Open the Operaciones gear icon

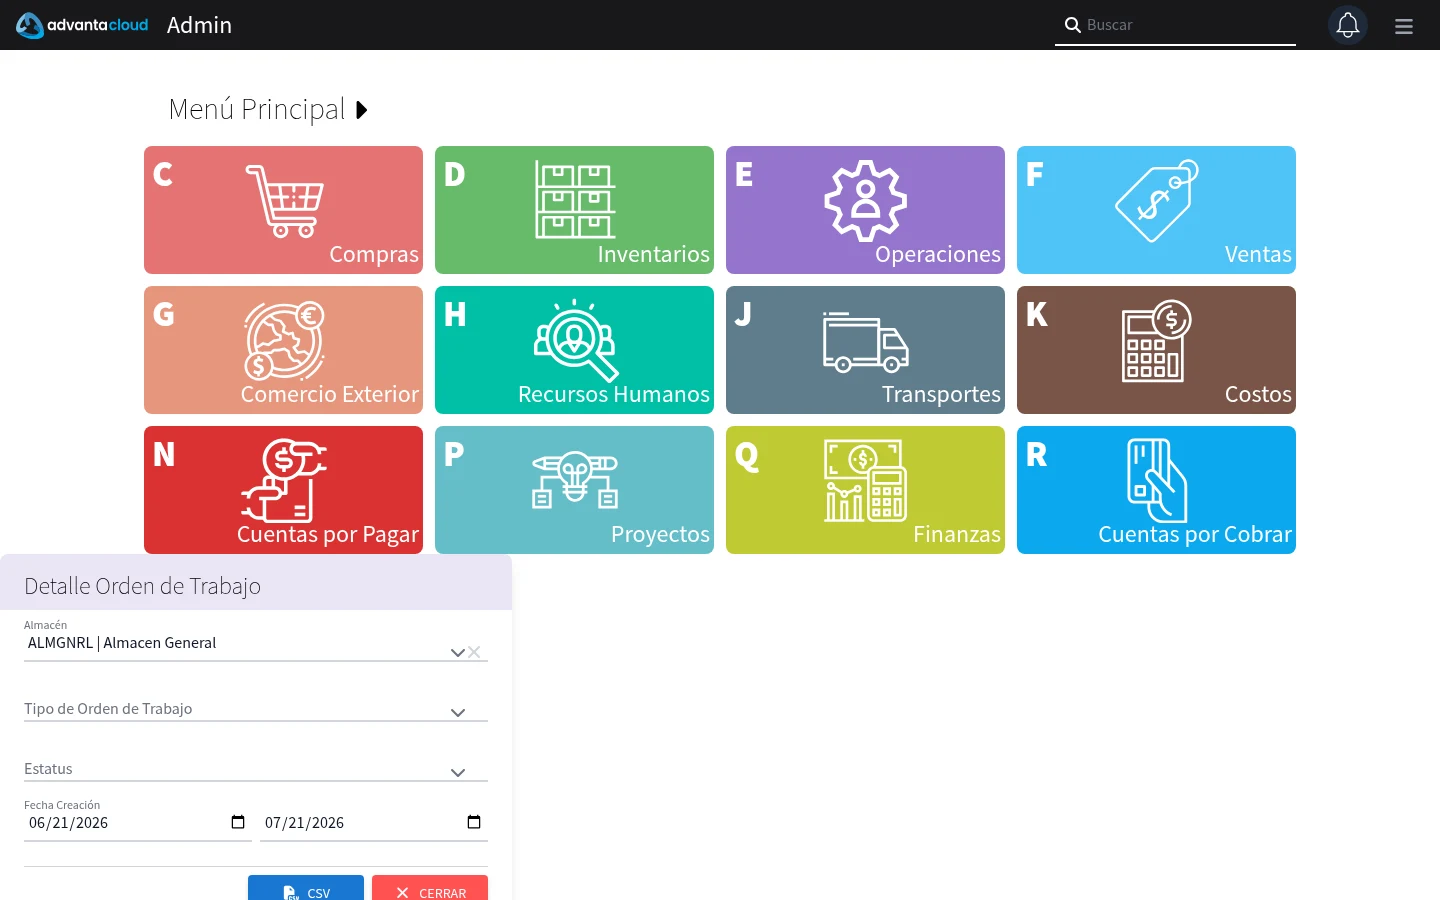[866, 200]
